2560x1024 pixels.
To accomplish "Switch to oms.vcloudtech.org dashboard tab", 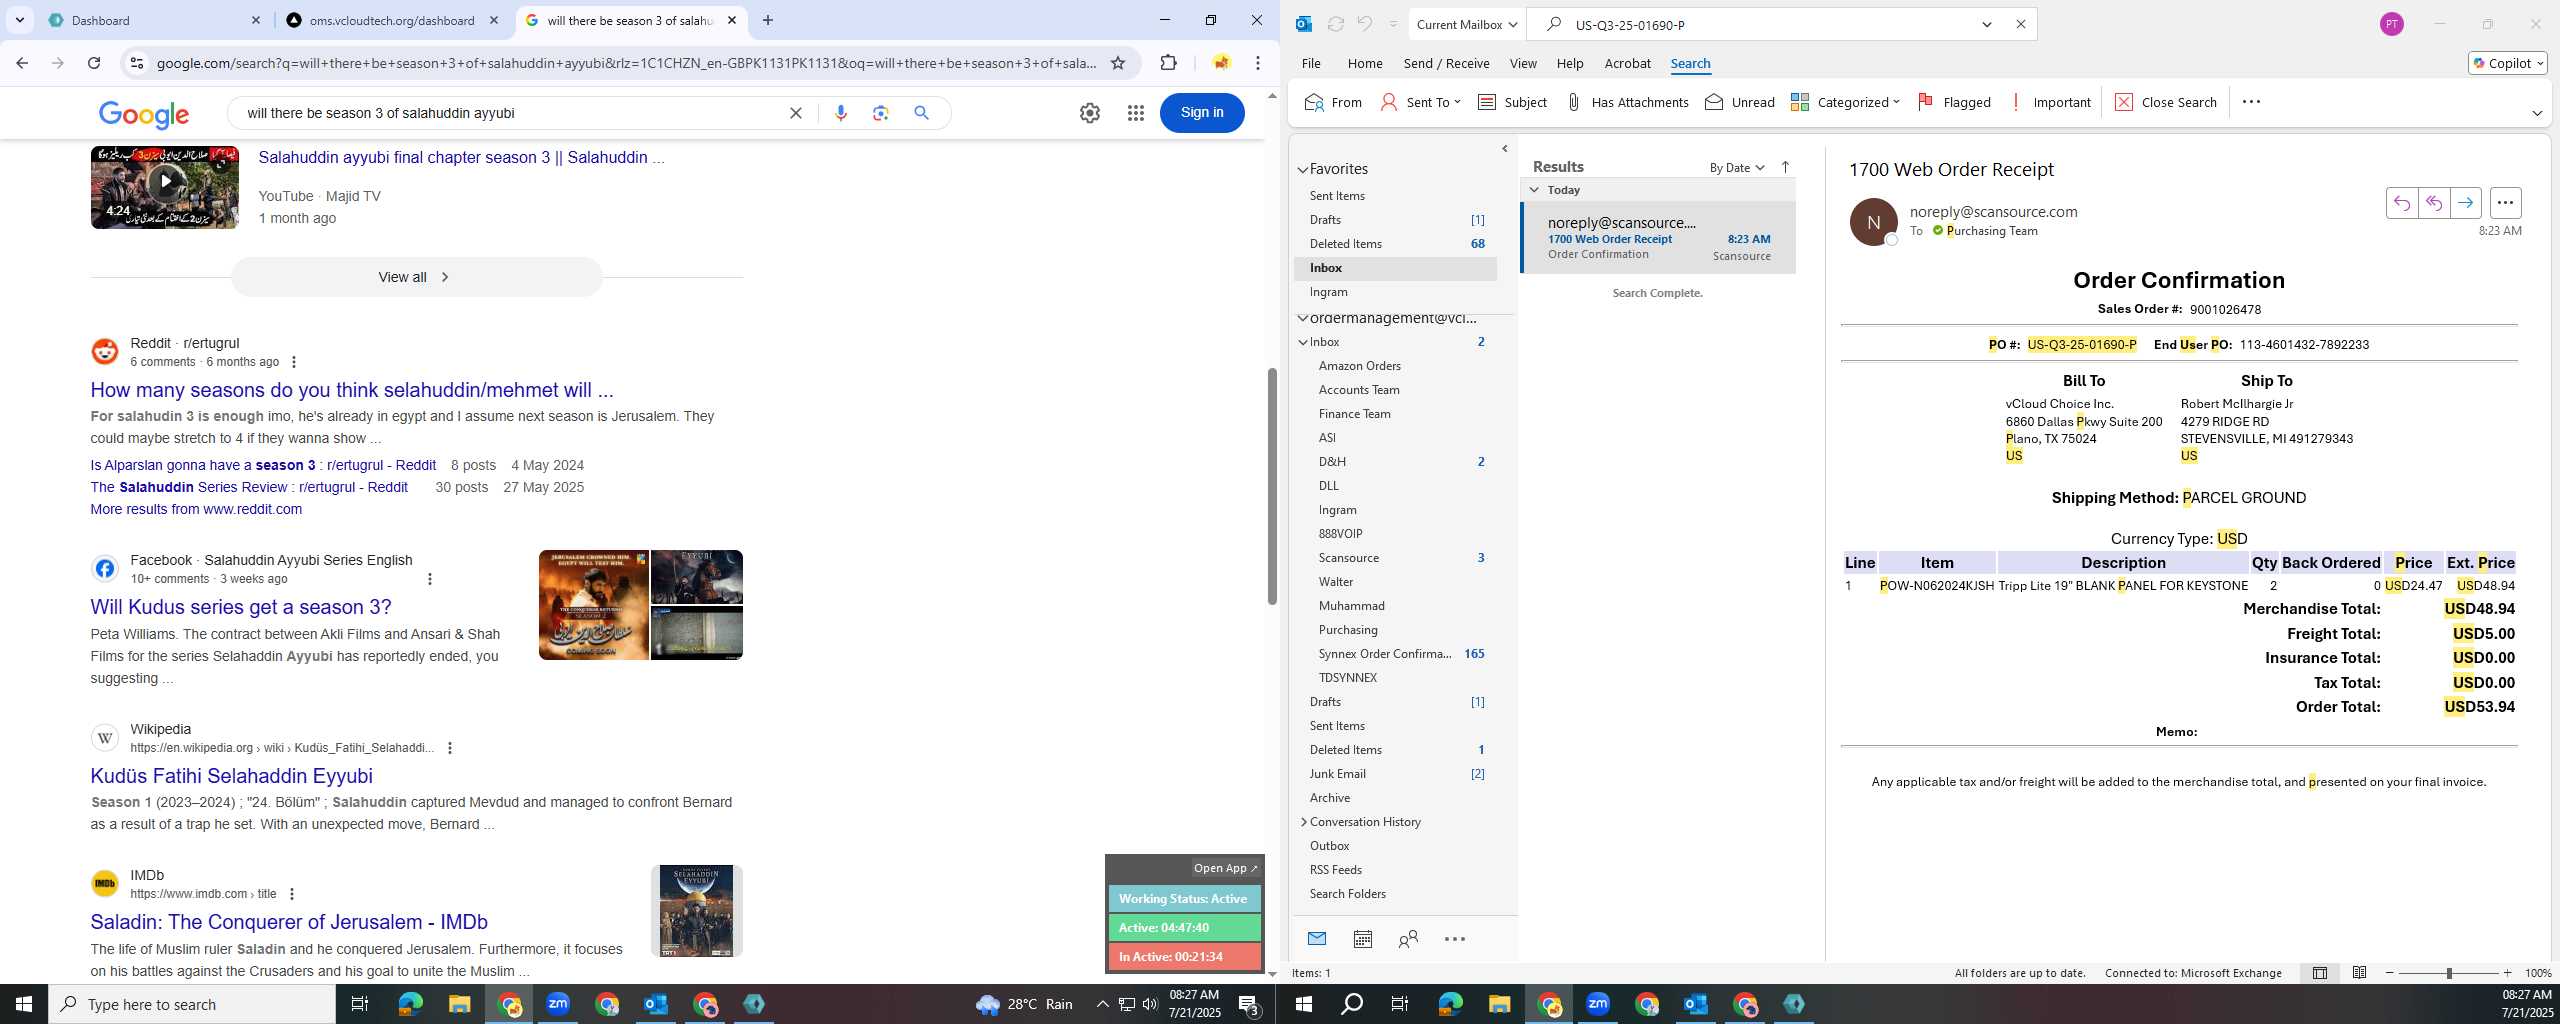I will 392,20.
